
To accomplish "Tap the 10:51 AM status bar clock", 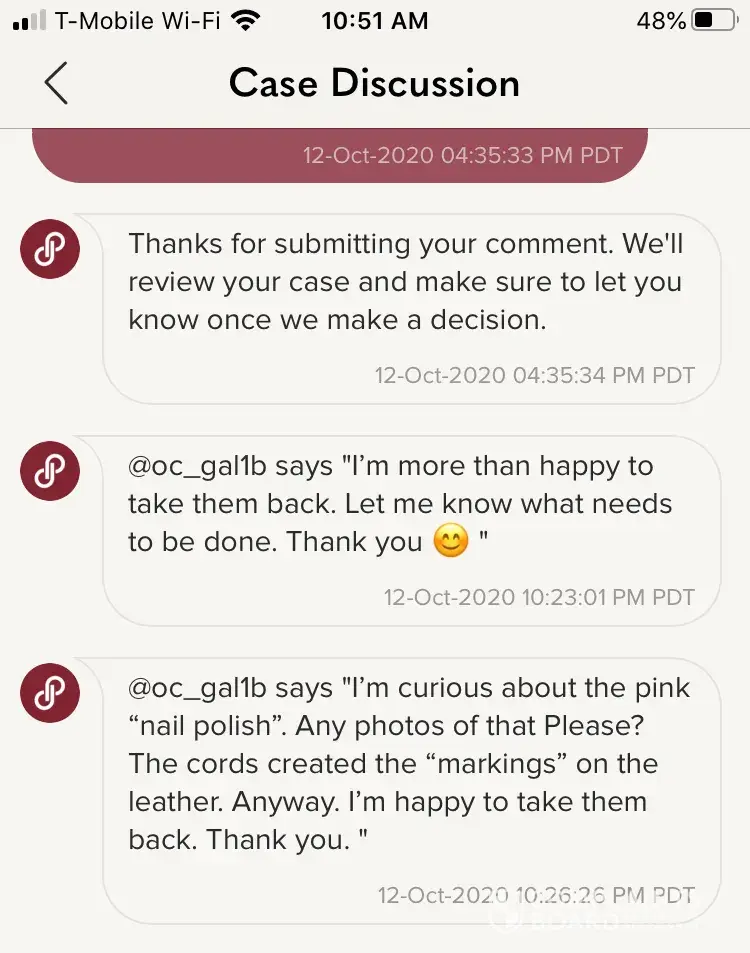I will (x=374, y=20).
